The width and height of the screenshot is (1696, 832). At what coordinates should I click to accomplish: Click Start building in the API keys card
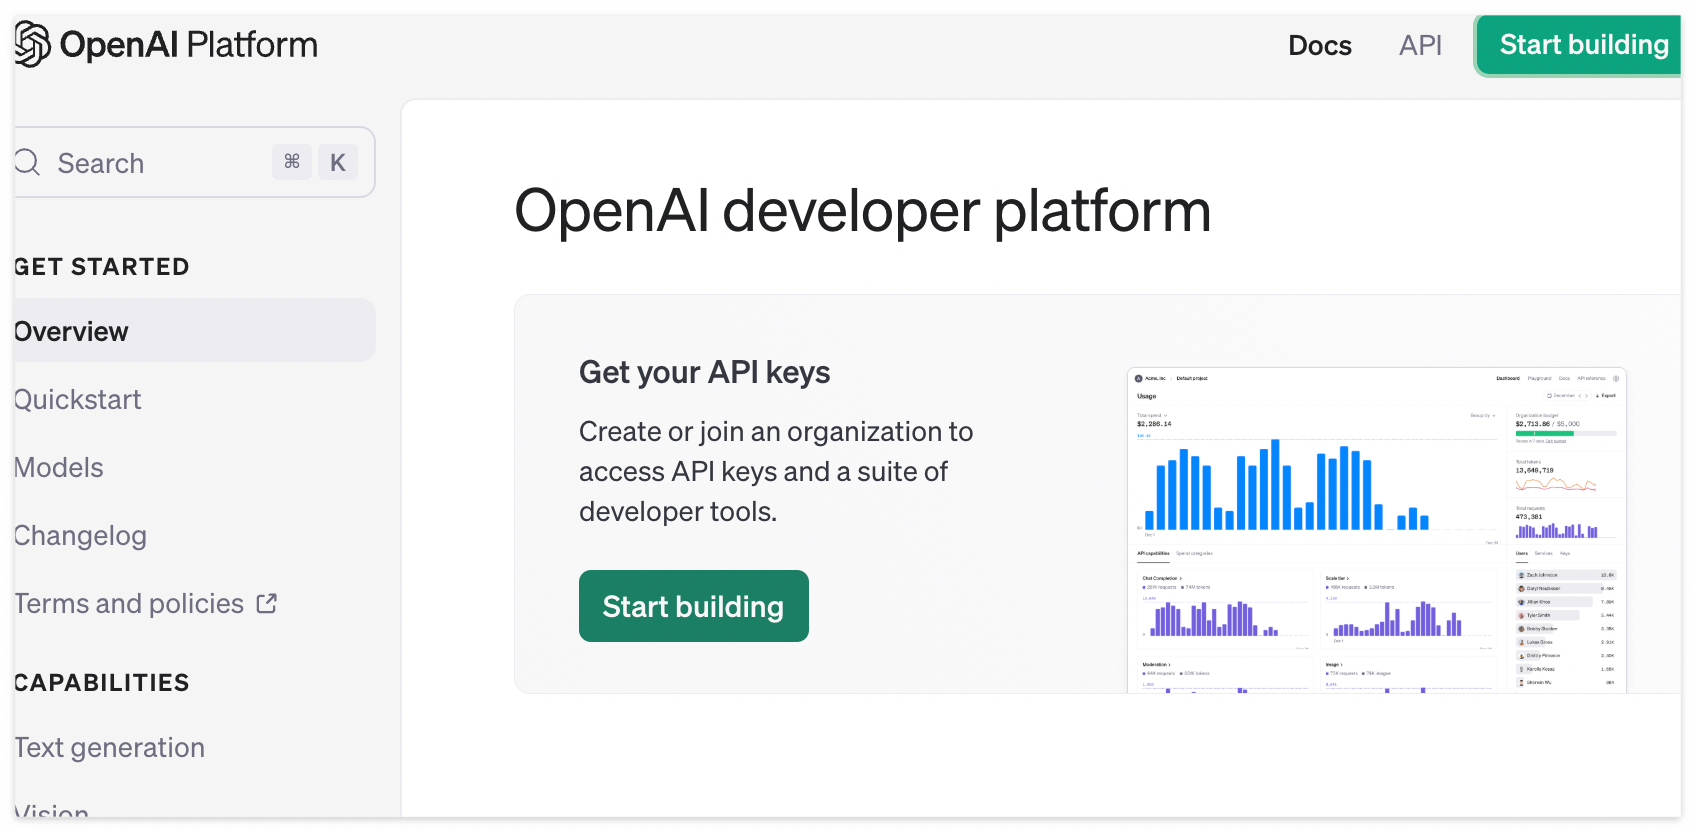[x=693, y=606]
